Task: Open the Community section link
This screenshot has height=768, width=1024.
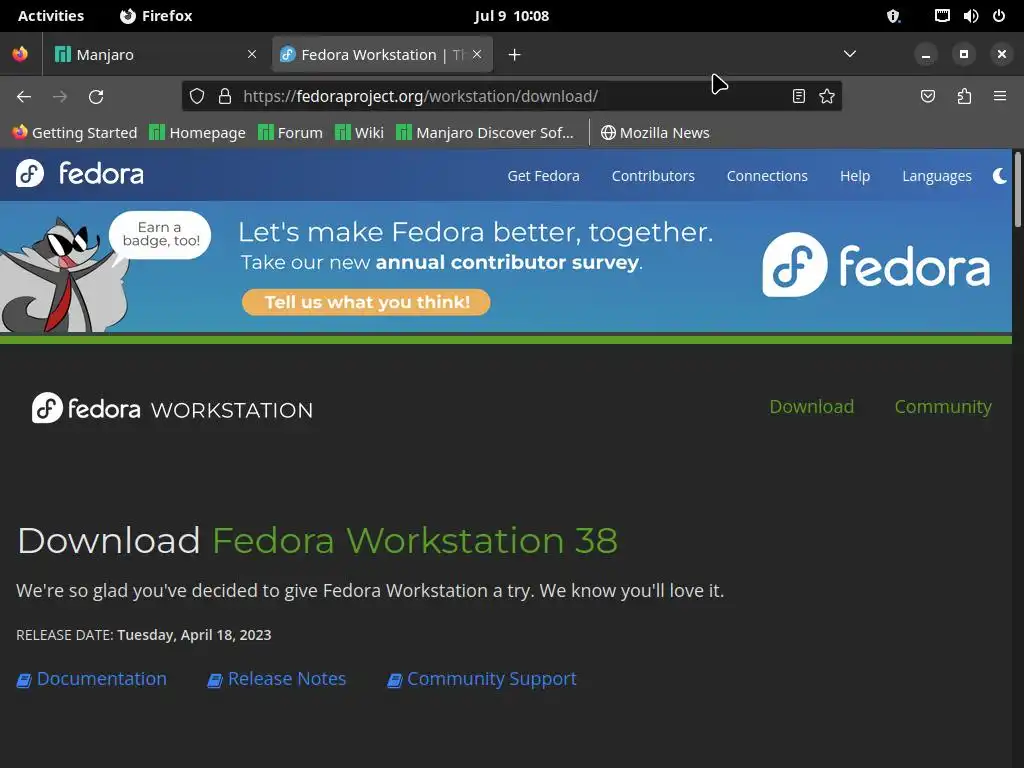Action: pos(943,406)
